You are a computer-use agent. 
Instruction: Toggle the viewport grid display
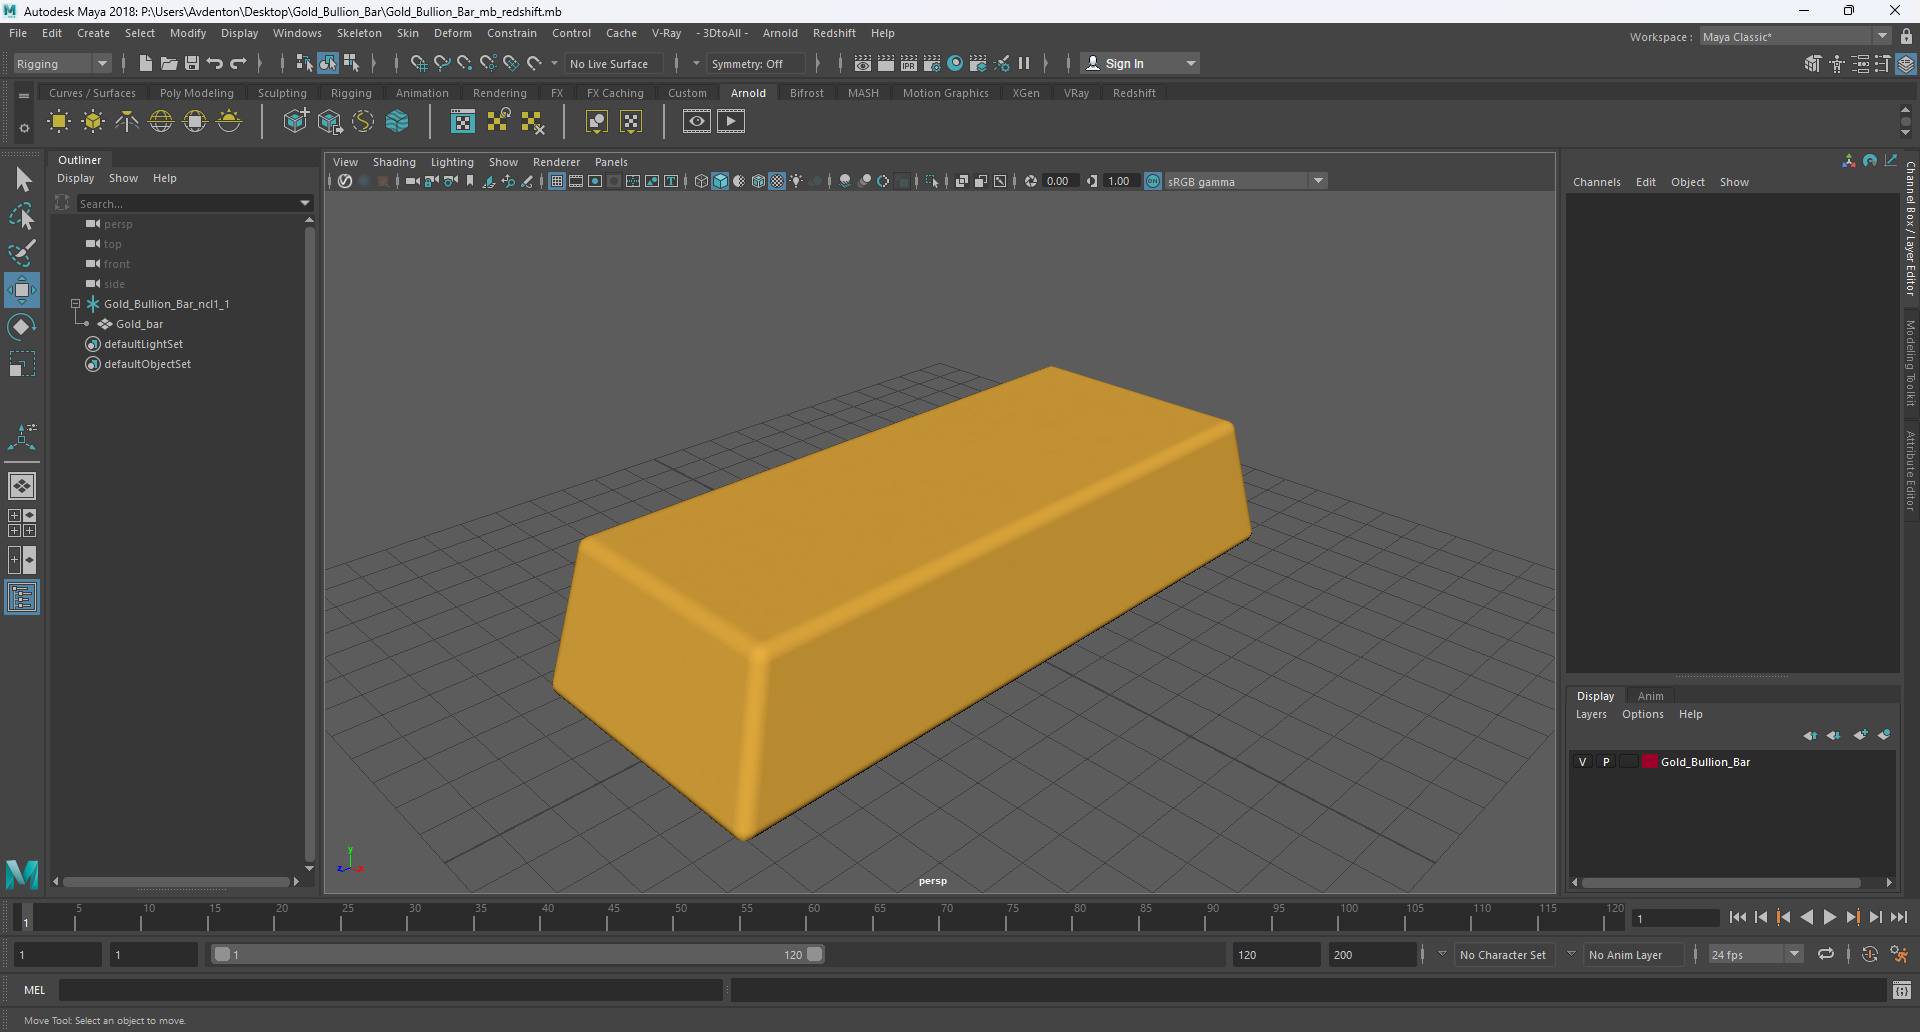click(x=557, y=181)
